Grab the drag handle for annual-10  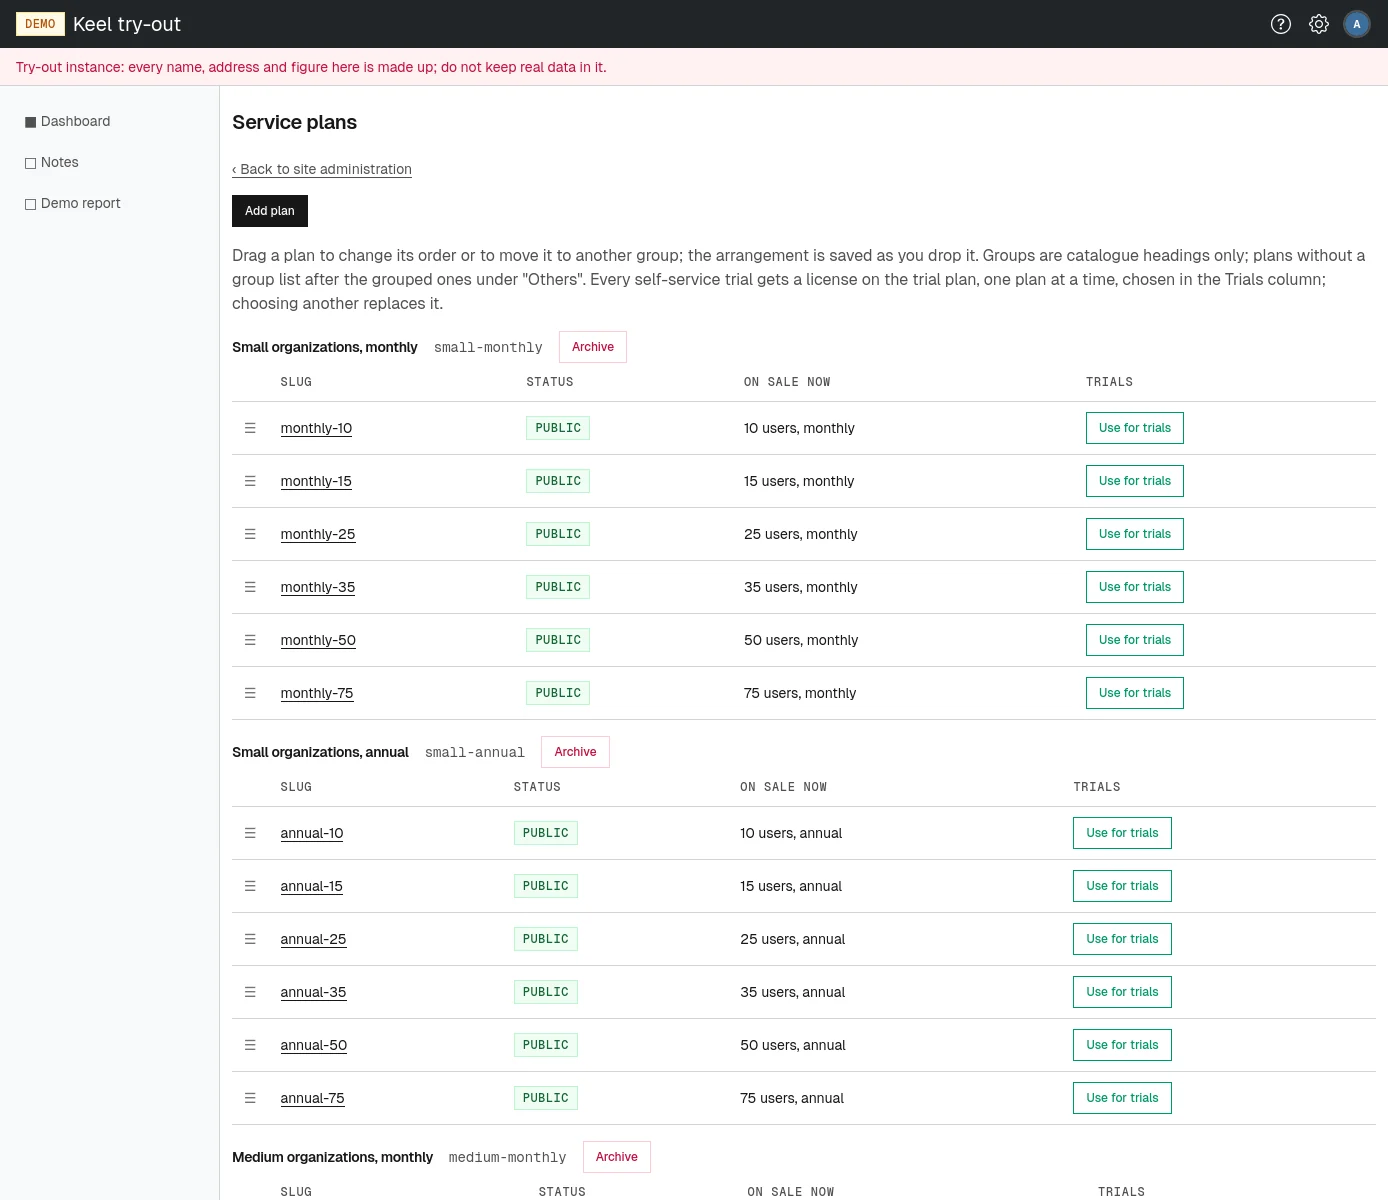click(250, 833)
